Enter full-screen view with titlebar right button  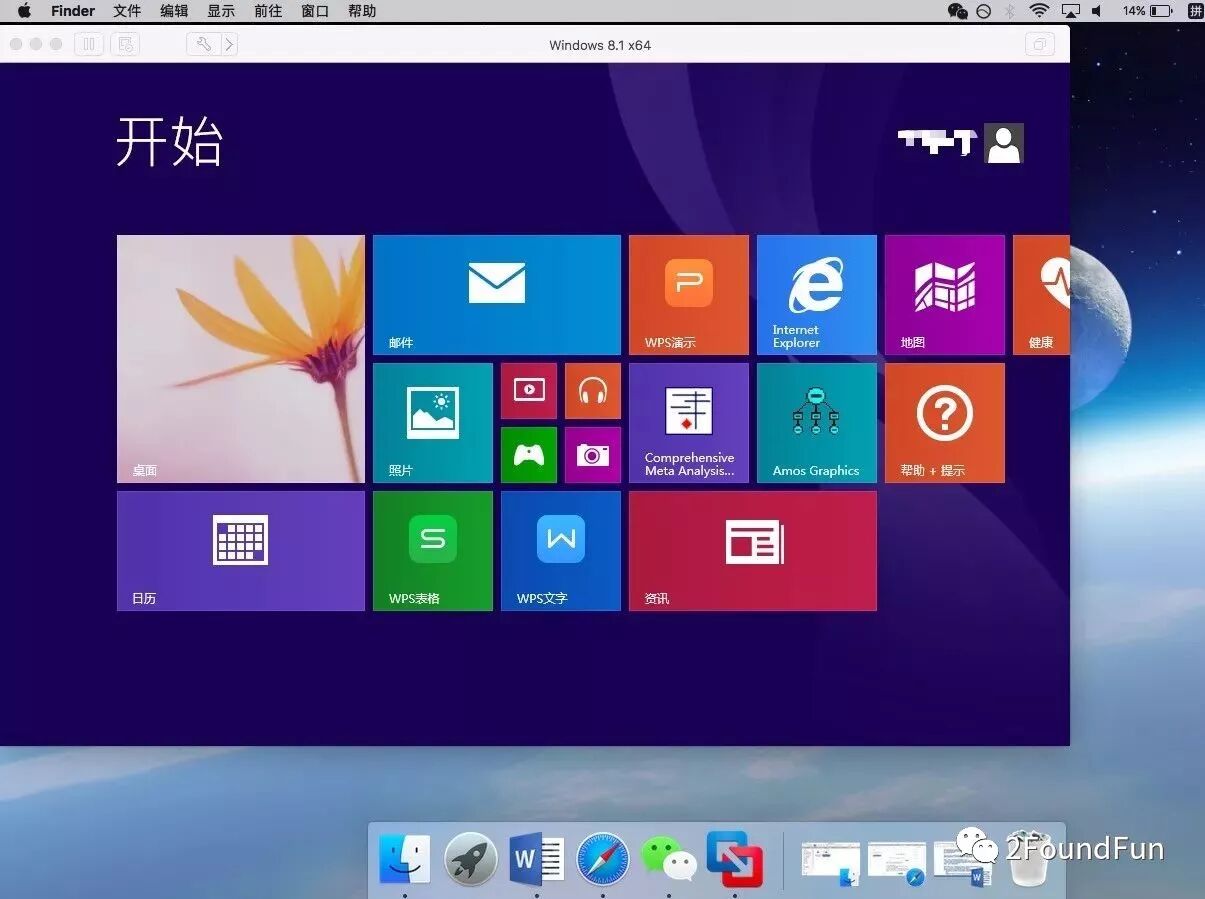click(1040, 44)
